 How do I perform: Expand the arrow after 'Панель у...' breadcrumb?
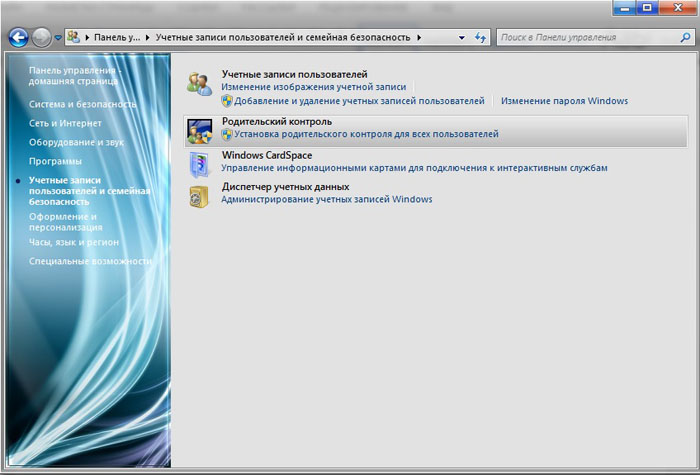point(148,38)
